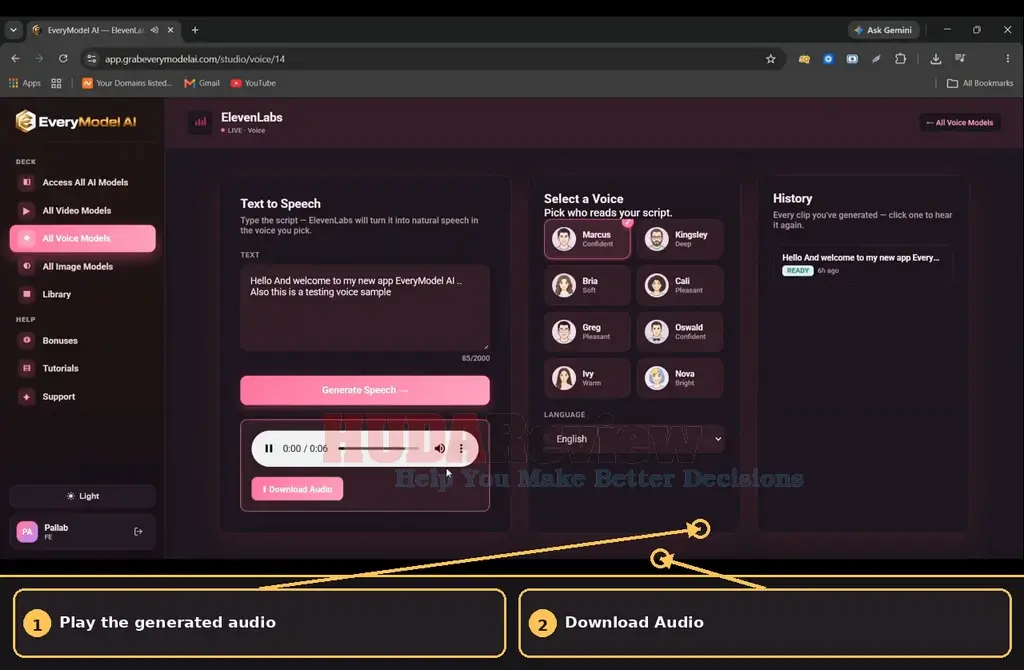This screenshot has width=1024, height=670.
Task: Click the camera extension icon in toolbar
Action: [852, 59]
